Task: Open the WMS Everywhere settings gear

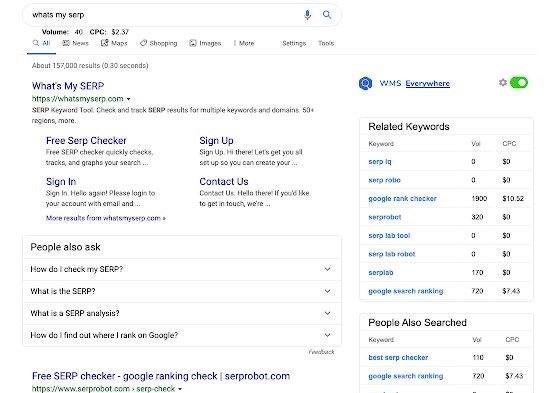Action: 503,82
